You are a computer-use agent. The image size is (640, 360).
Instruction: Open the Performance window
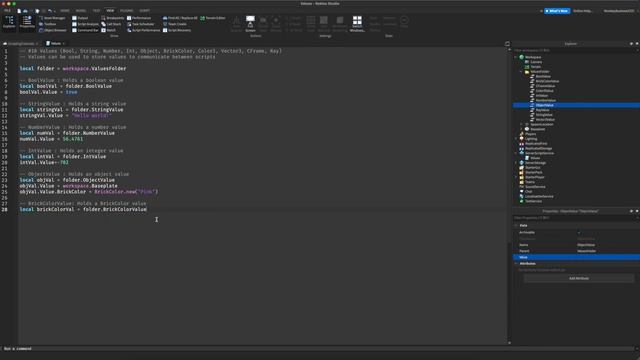[139, 18]
